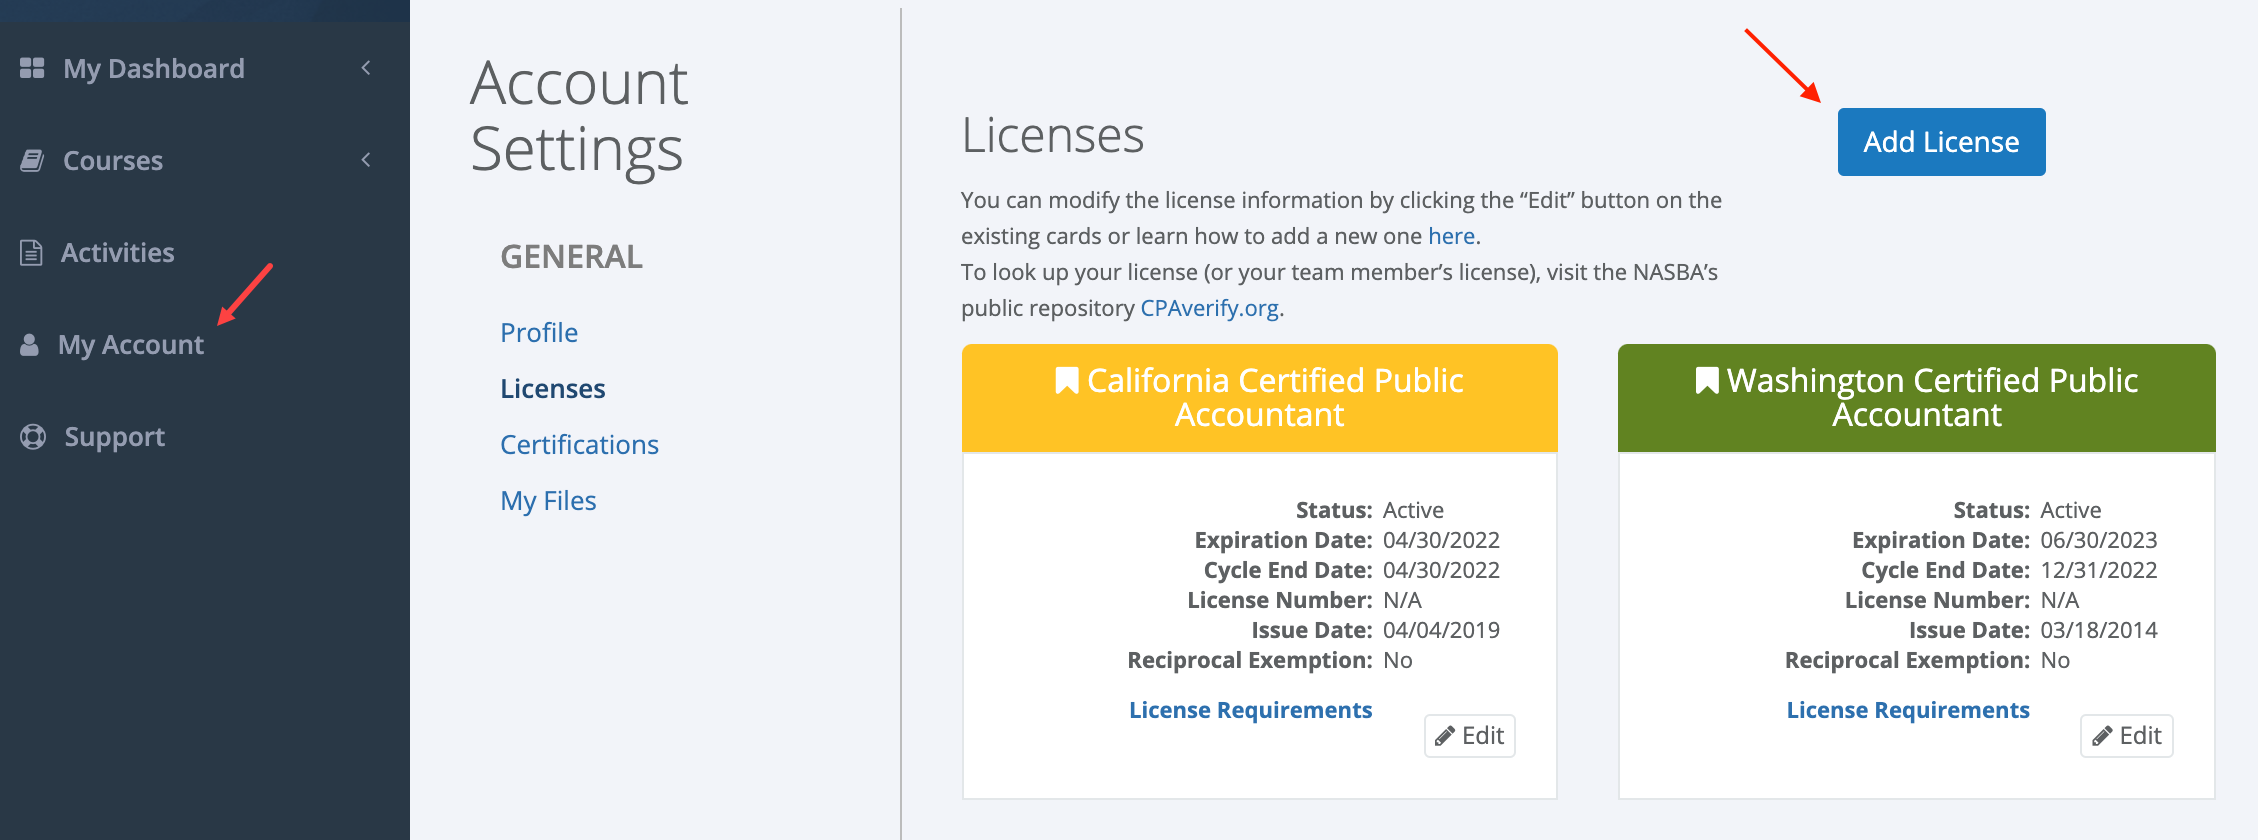
Task: Click Washington License Number N/A
Action: (x=2060, y=600)
